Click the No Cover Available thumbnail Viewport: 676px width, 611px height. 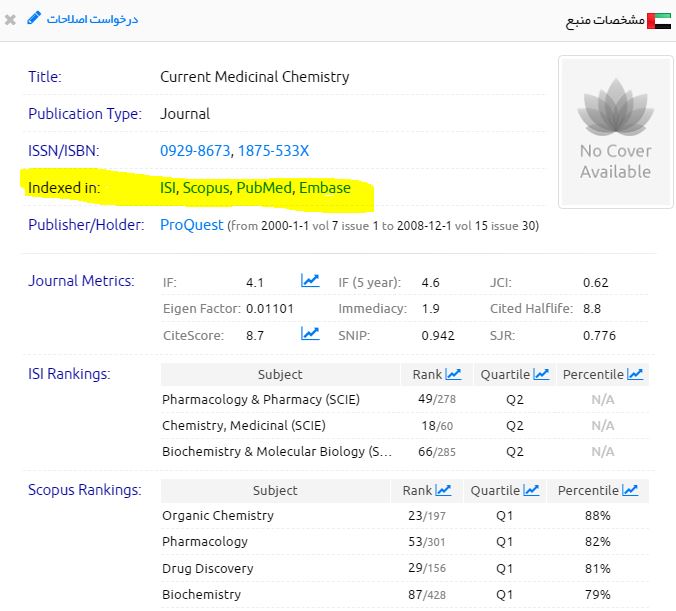[x=614, y=132]
